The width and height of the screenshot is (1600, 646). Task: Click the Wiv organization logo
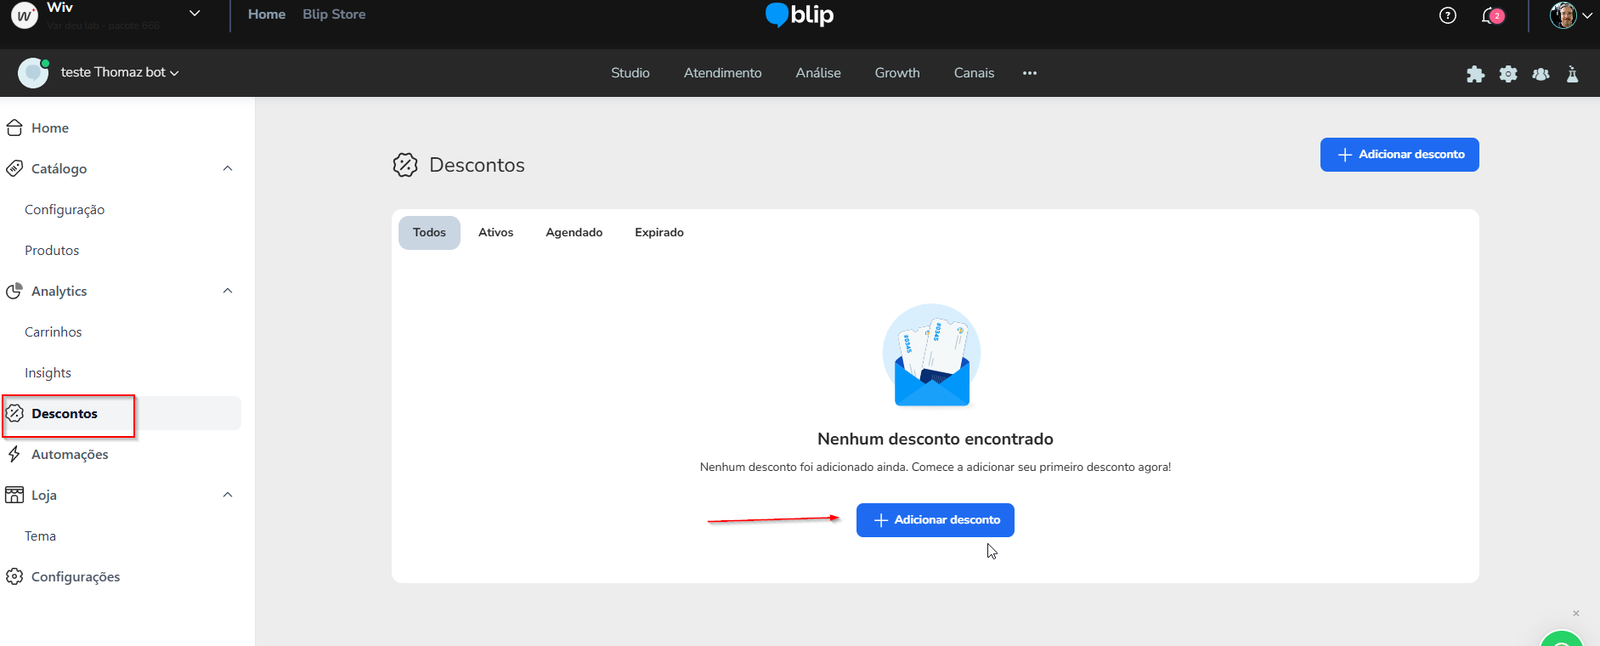pyautogui.click(x=25, y=17)
